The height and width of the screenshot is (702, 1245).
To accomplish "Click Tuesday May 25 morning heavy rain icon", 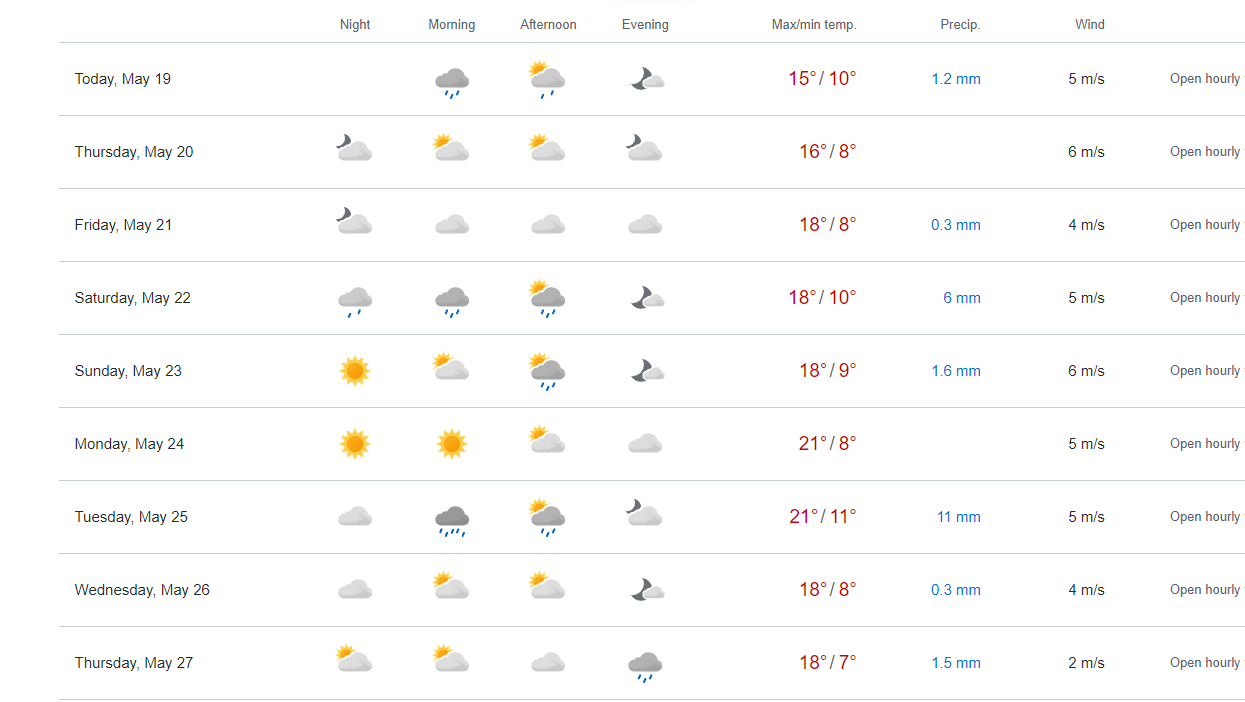I will (x=452, y=519).
